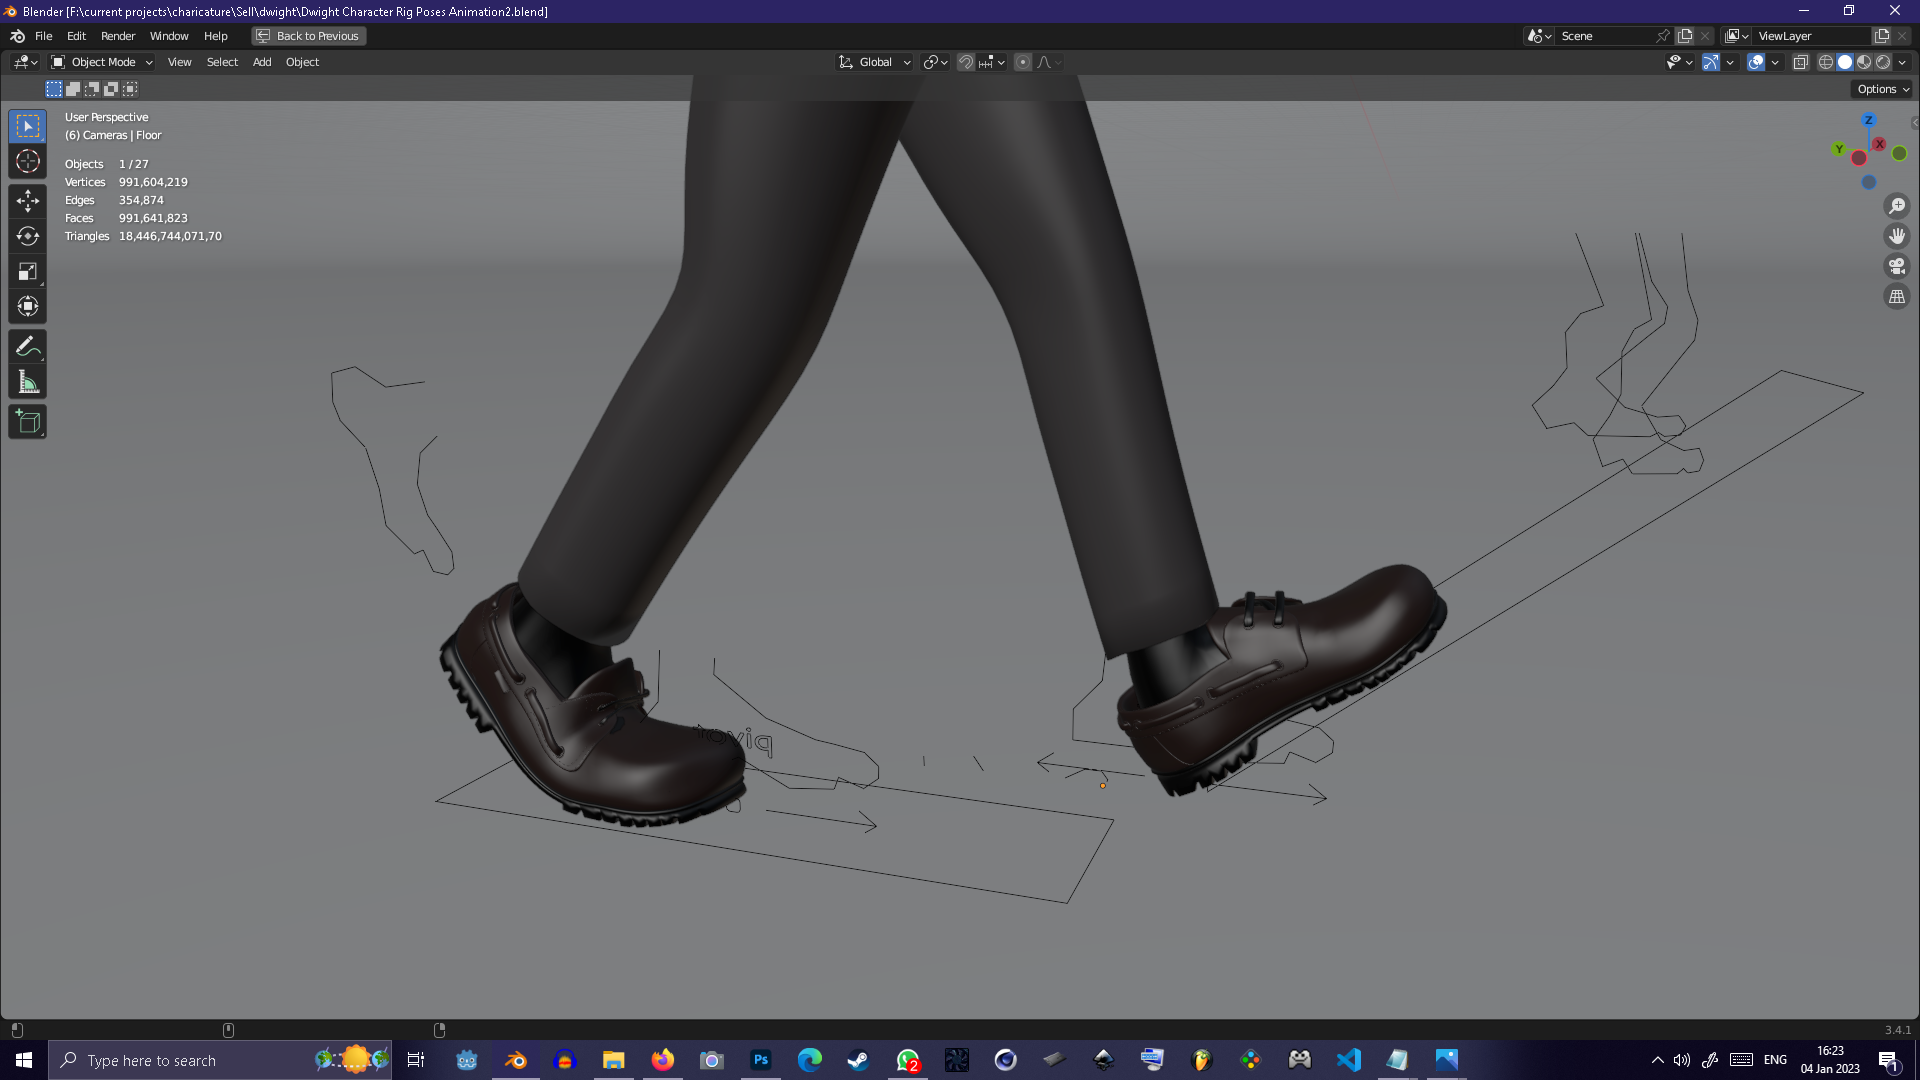Open the Select menu
Screen dimensions: 1920x1080
(222, 62)
